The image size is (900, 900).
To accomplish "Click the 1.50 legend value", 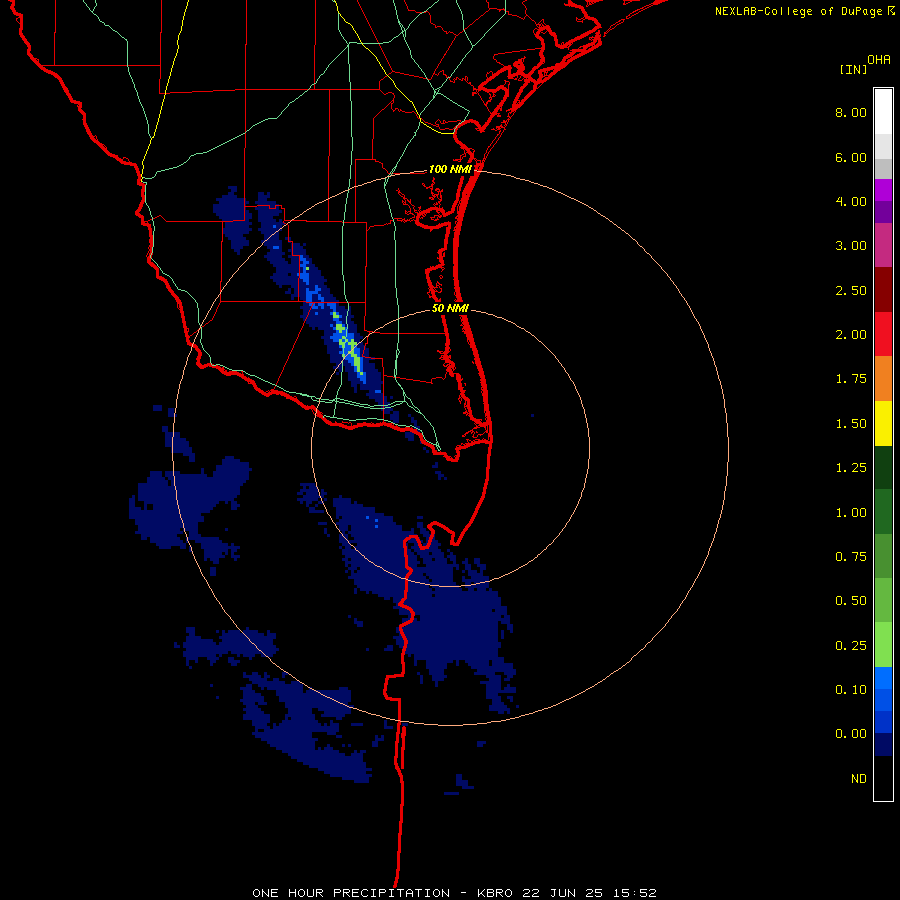I will coord(851,424).
